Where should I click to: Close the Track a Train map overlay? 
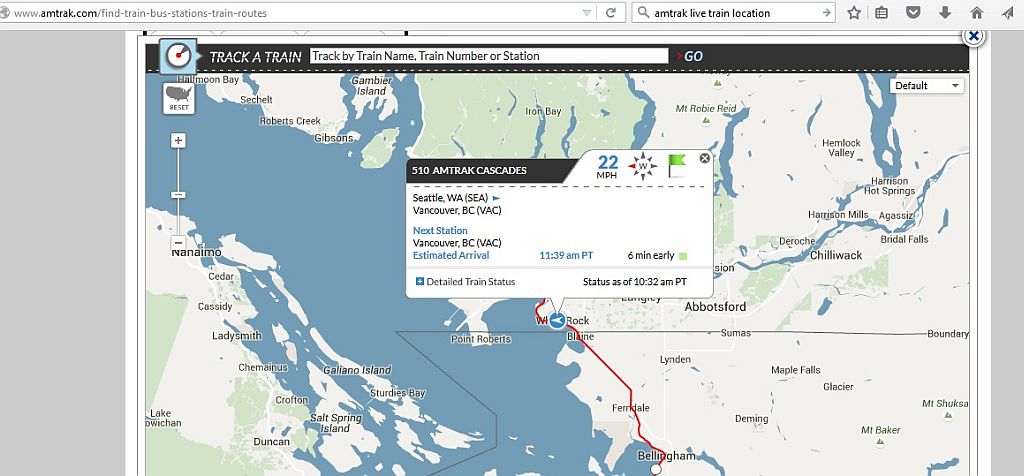972,36
